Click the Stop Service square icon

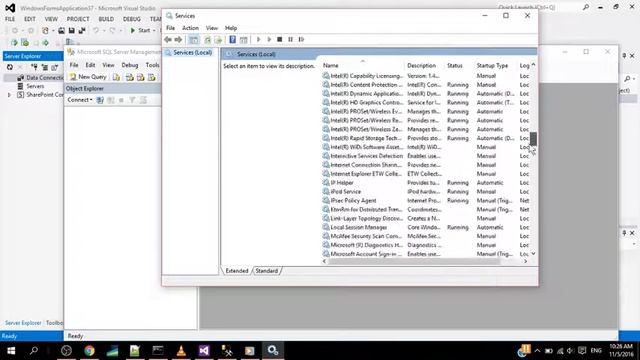coord(280,40)
